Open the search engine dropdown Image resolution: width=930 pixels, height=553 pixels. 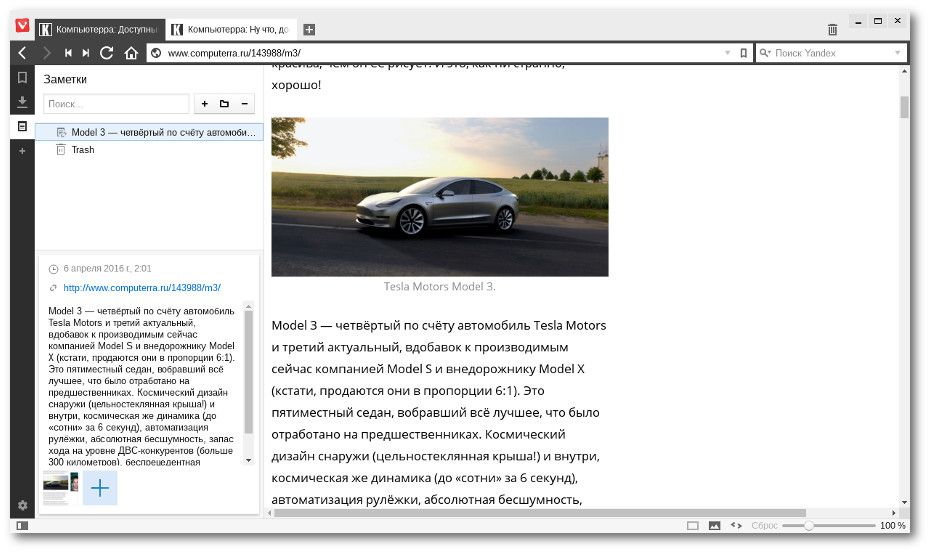tap(897, 53)
